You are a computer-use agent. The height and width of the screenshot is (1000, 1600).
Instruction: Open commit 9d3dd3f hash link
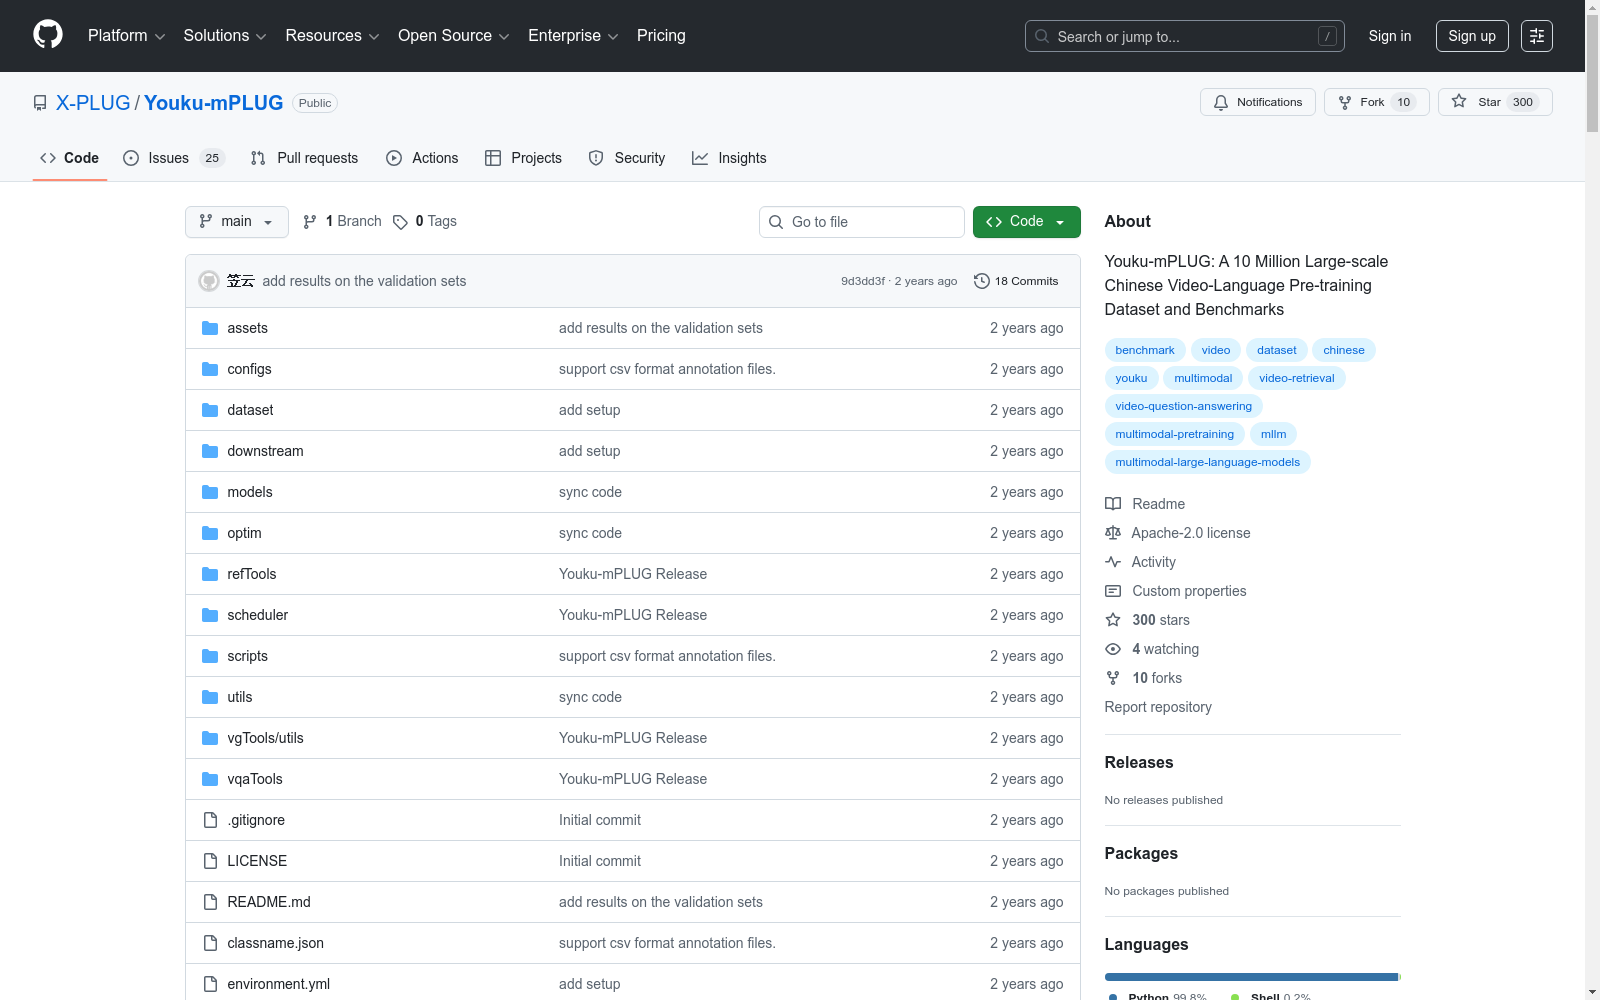pyautogui.click(x=863, y=281)
